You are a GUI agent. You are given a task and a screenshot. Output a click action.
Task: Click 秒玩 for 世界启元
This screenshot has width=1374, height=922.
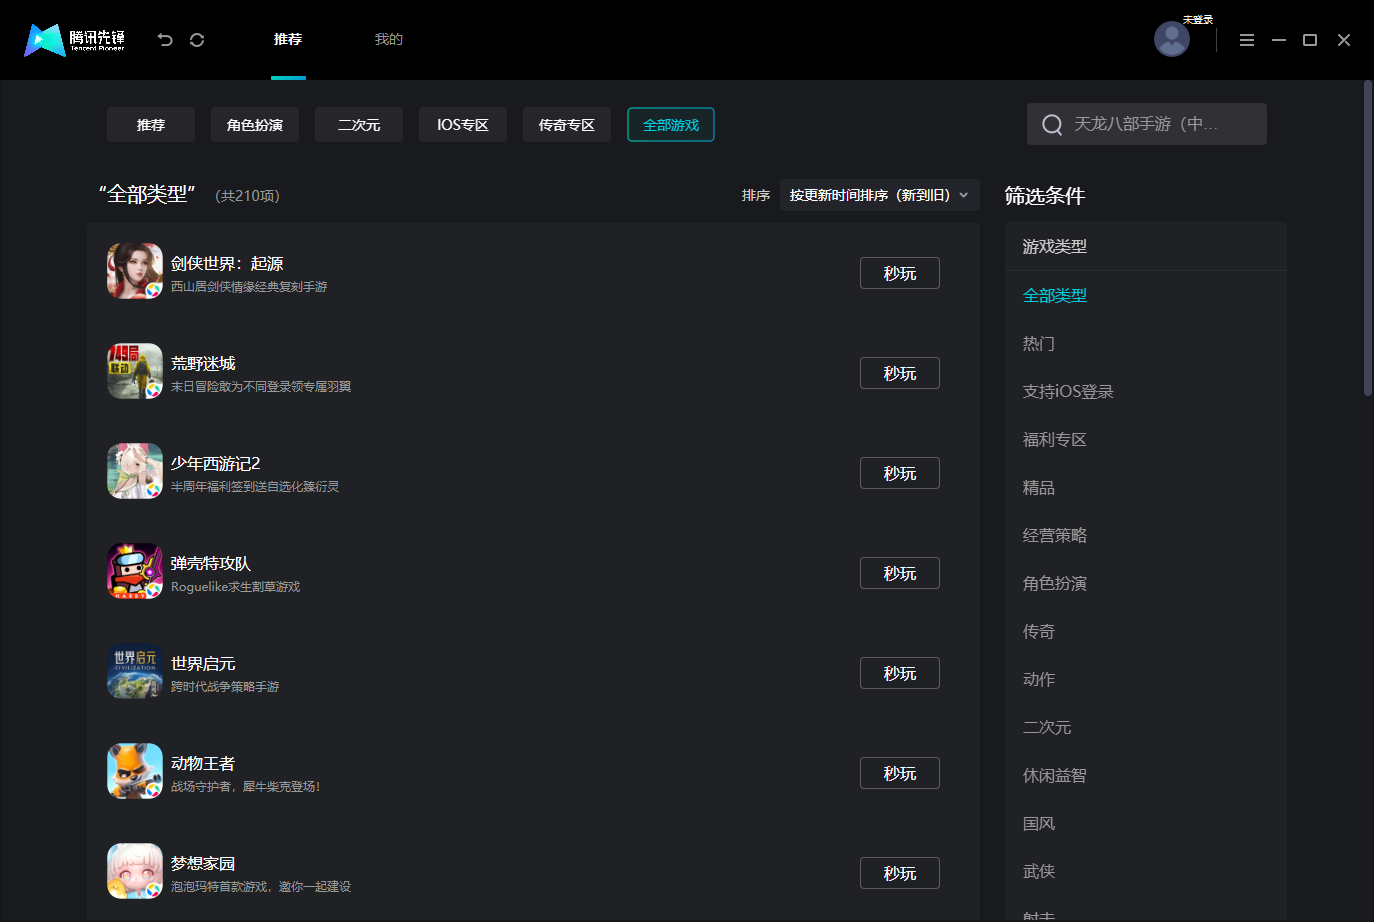[x=900, y=673]
